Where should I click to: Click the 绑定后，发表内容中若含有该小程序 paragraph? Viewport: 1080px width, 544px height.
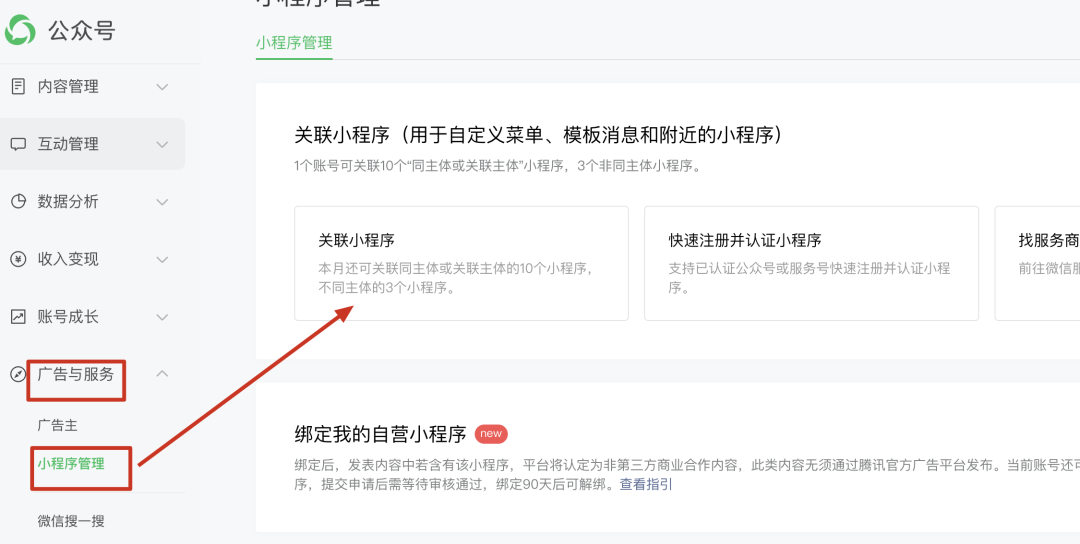click(687, 474)
